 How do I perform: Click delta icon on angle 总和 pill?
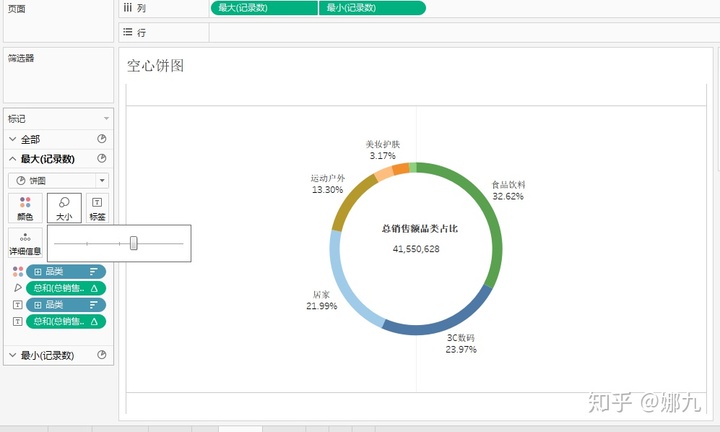[x=94, y=288]
